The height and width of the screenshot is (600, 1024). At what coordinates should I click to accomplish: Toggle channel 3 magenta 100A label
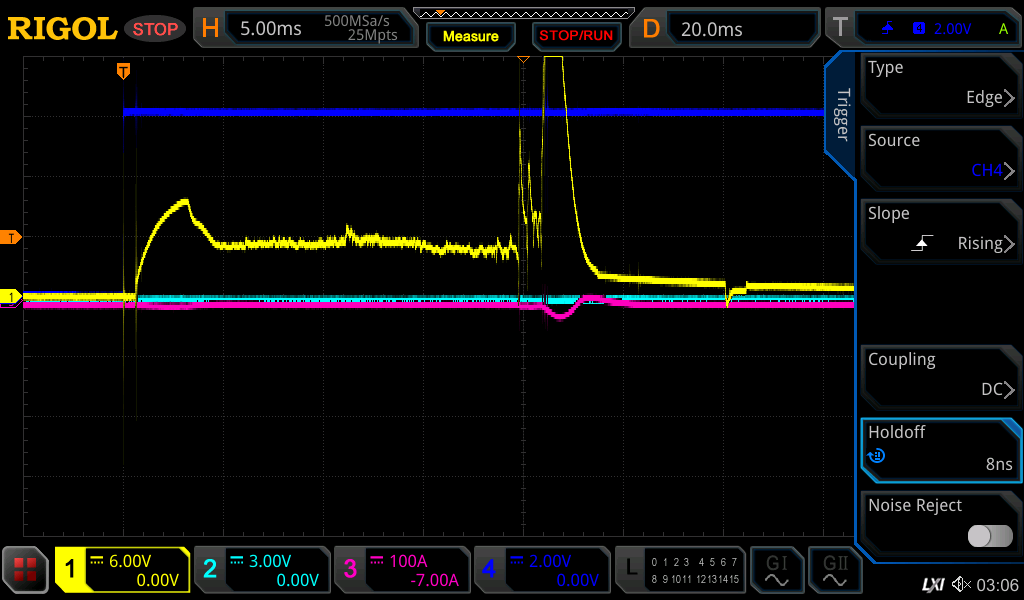pos(400,570)
